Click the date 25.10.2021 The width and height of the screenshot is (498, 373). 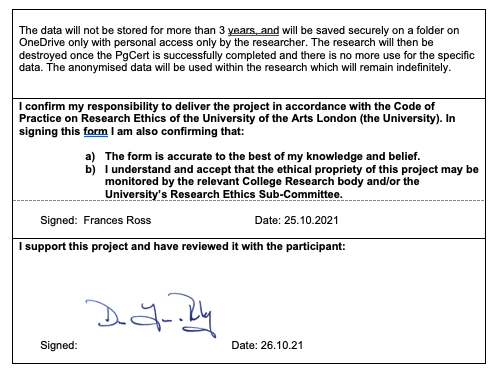pyautogui.click(x=311, y=220)
